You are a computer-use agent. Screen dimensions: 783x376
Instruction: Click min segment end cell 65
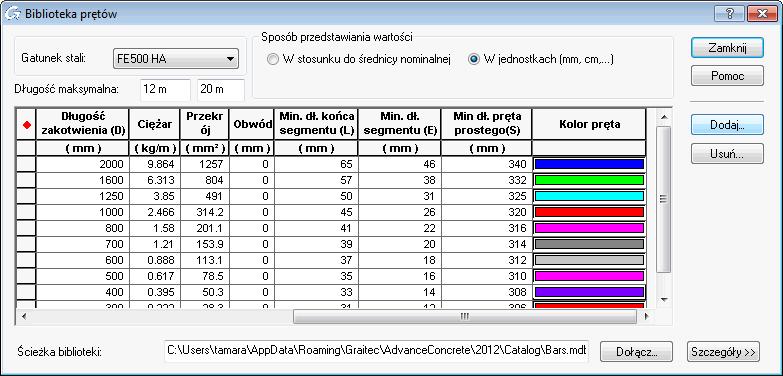316,164
